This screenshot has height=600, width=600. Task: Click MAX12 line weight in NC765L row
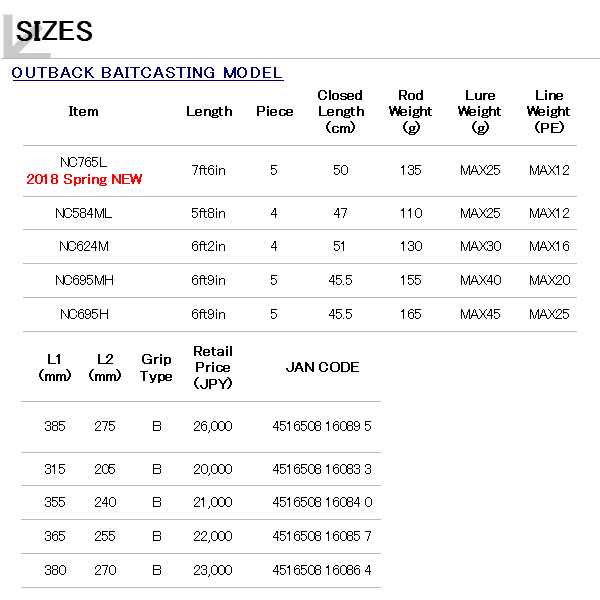point(549,170)
